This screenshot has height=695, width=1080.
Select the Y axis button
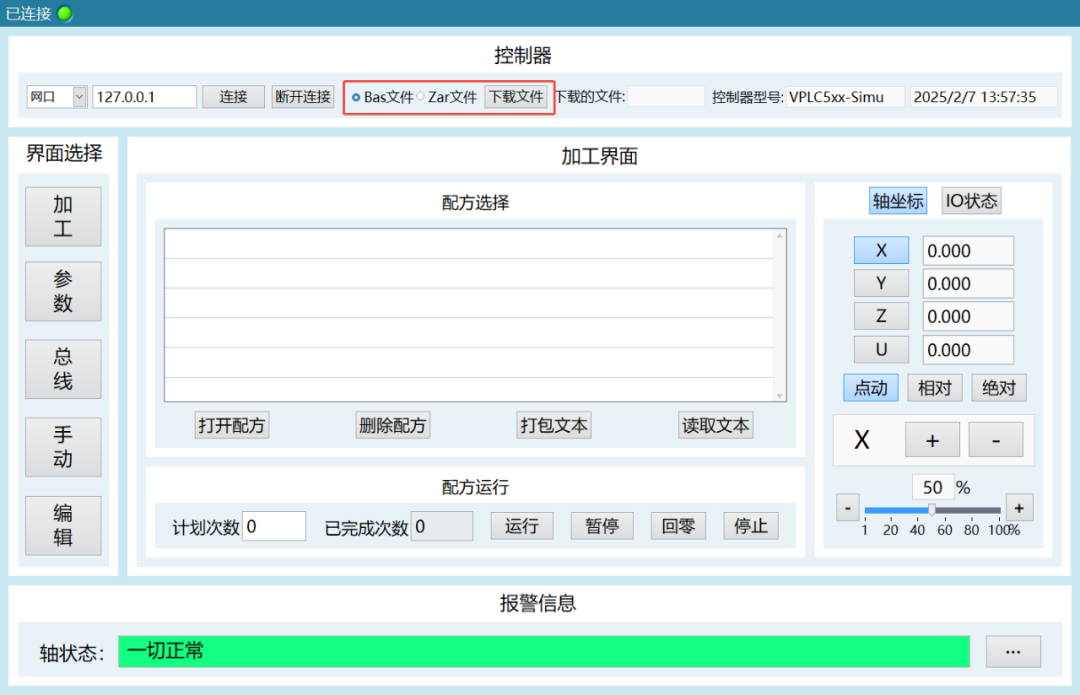coord(881,283)
